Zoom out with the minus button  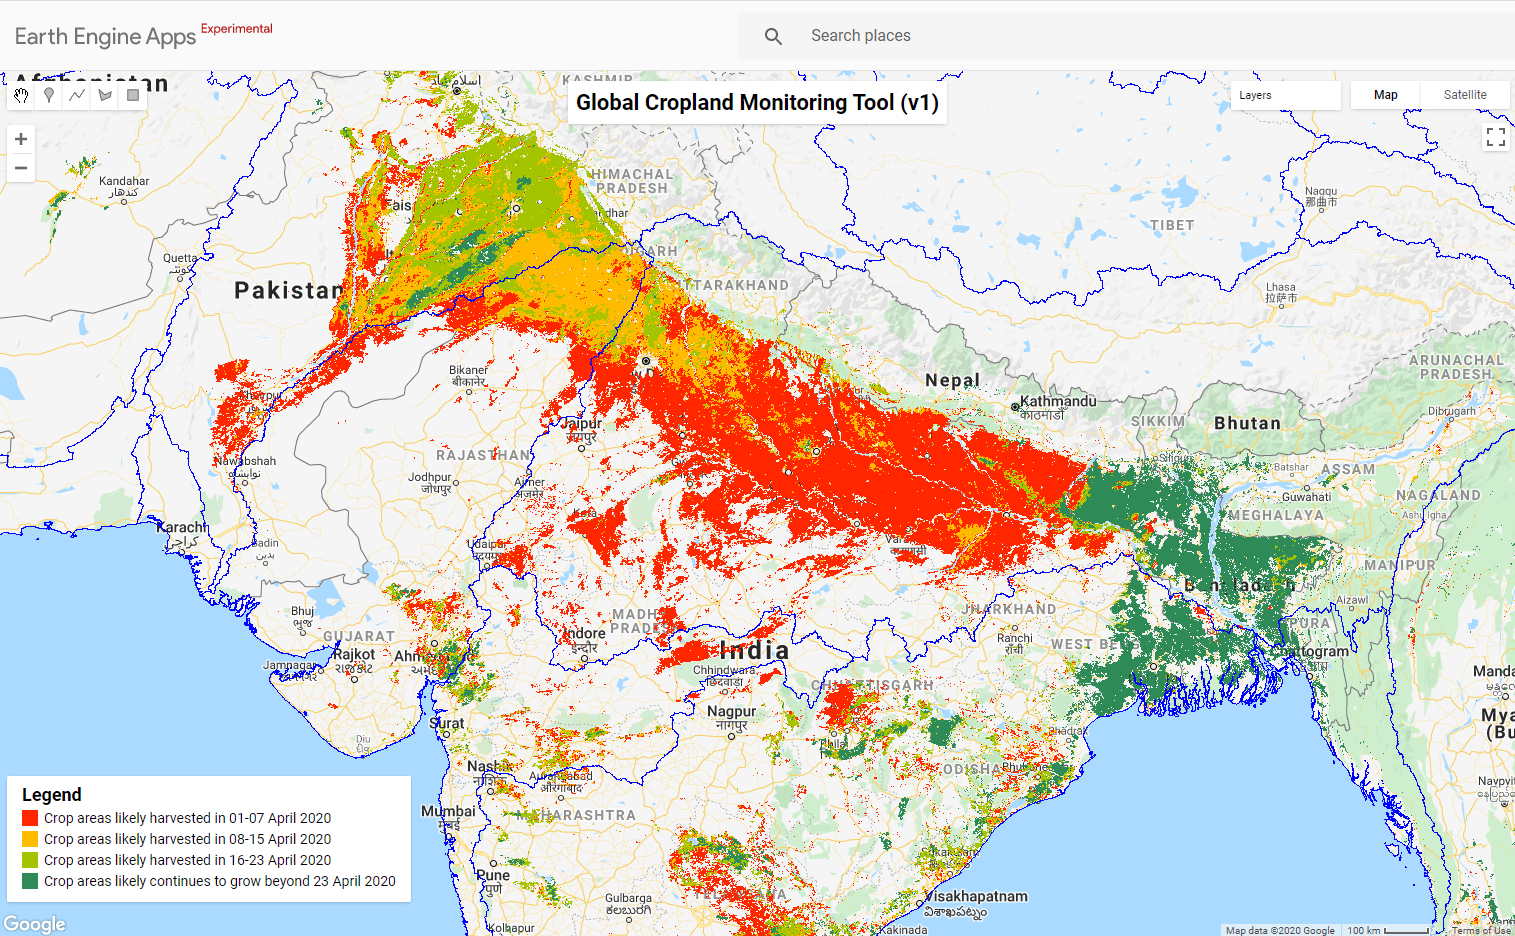pyautogui.click(x=21, y=168)
